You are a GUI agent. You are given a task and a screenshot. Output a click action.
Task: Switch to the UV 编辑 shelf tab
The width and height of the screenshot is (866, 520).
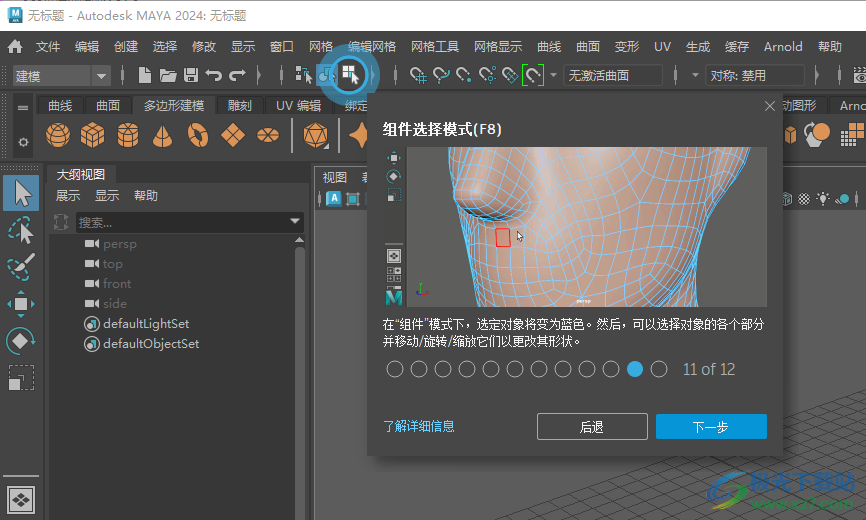[298, 105]
